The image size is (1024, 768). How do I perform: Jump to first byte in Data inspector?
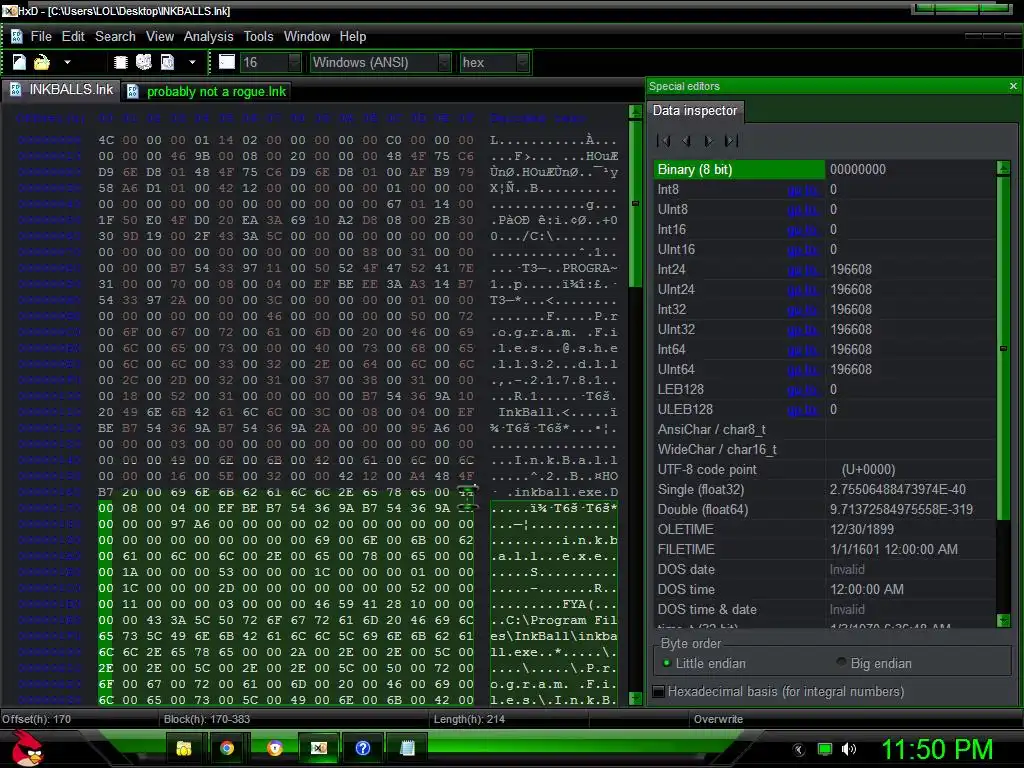click(x=664, y=140)
